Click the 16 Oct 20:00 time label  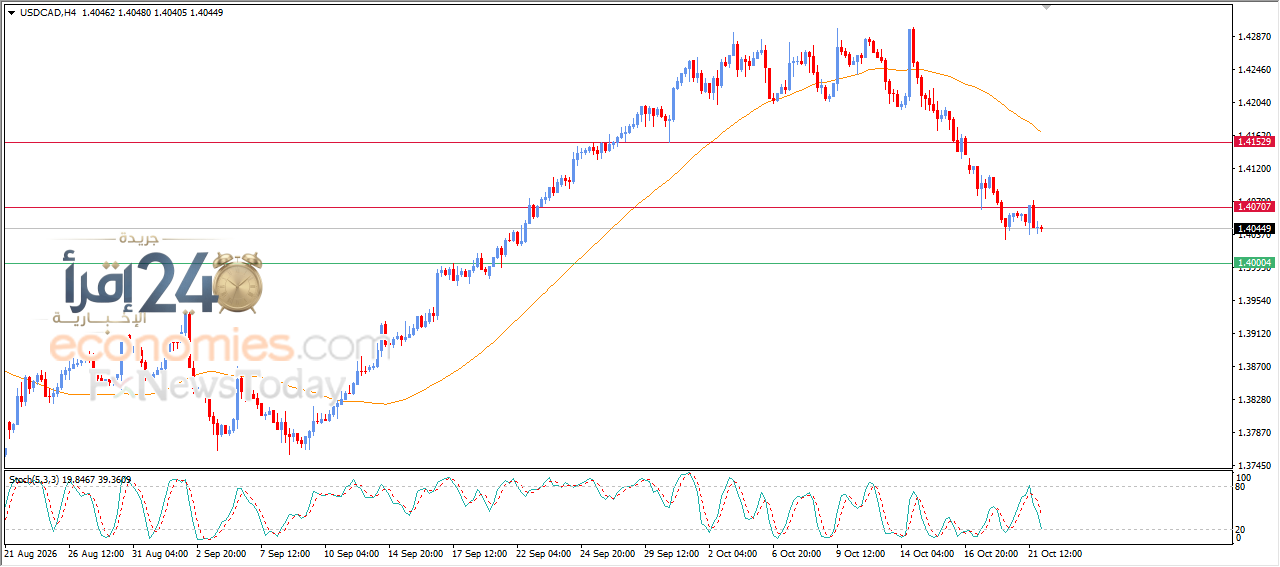point(992,553)
